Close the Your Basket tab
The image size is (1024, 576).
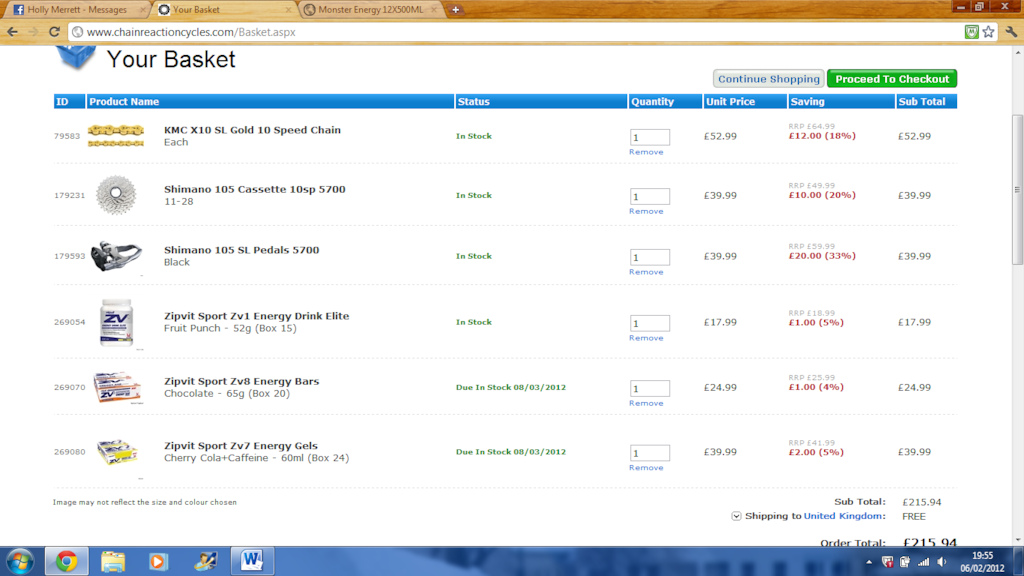[x=289, y=10]
